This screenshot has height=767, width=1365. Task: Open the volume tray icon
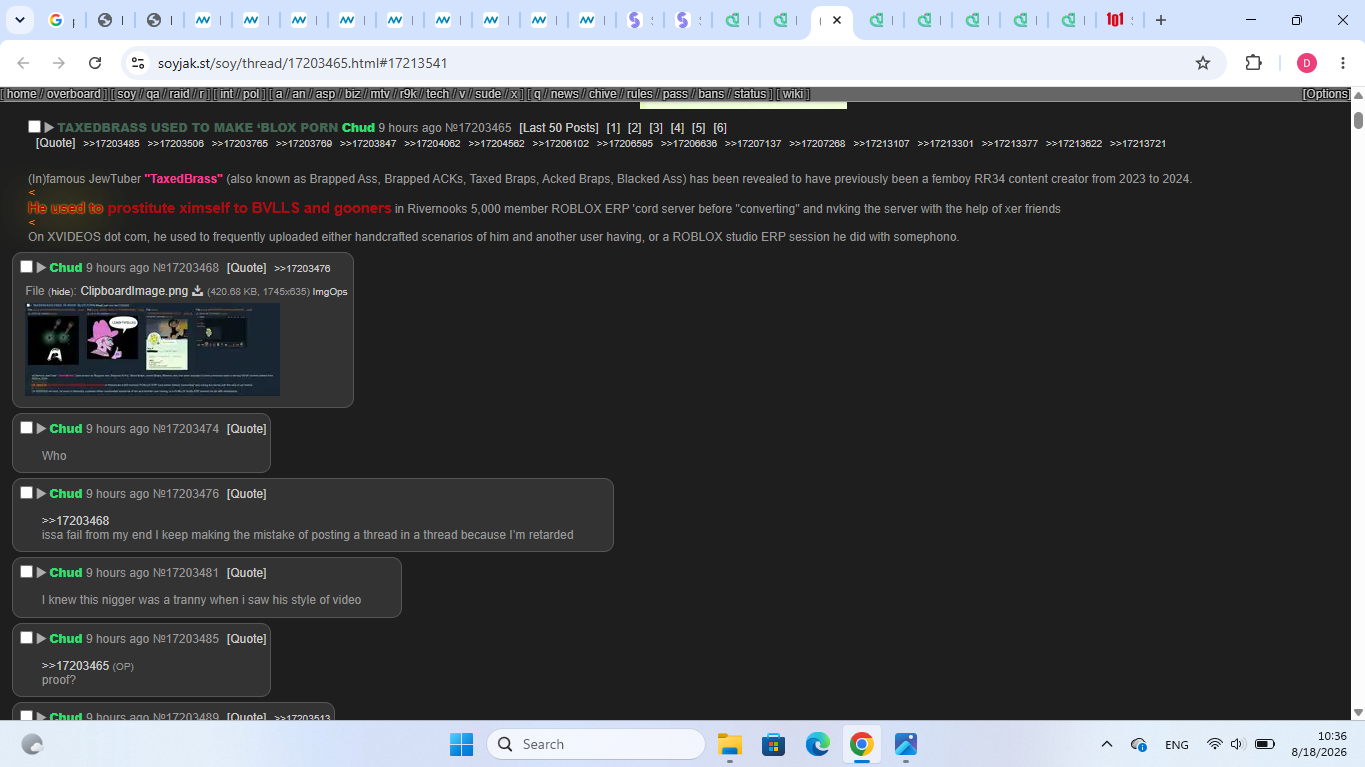[1237, 744]
